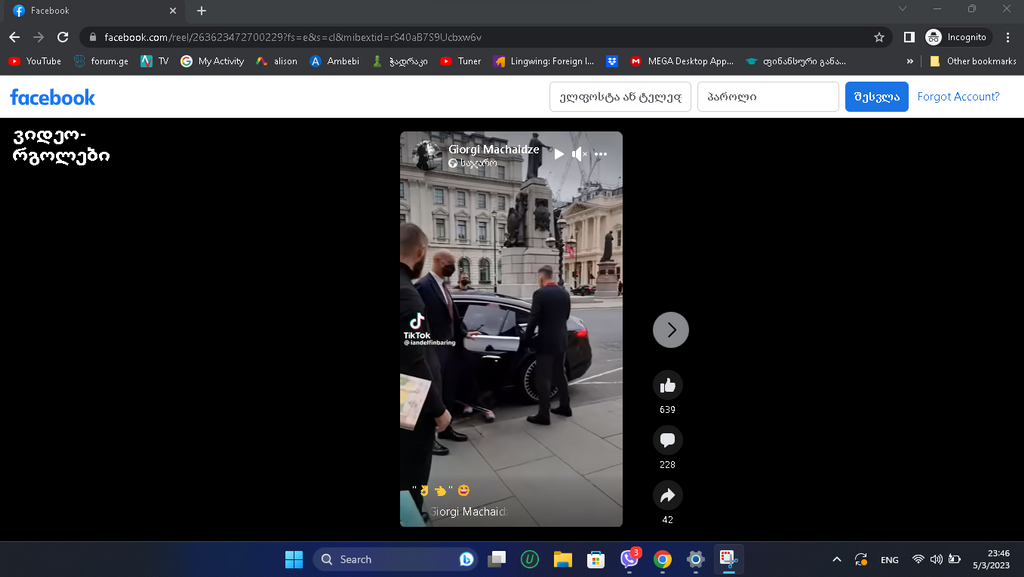This screenshot has width=1024, height=577.
Task: Go to the next reel arrow
Action: point(671,330)
